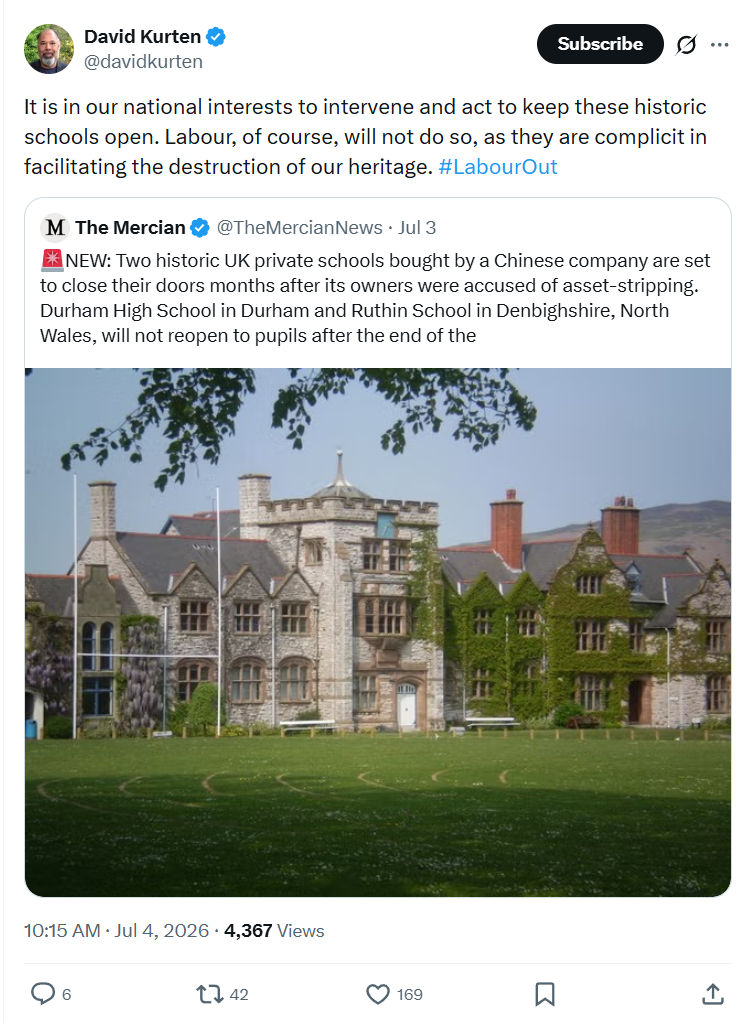Open the #LabourOut hashtag
The width and height of the screenshot is (747, 1023).
tap(498, 166)
